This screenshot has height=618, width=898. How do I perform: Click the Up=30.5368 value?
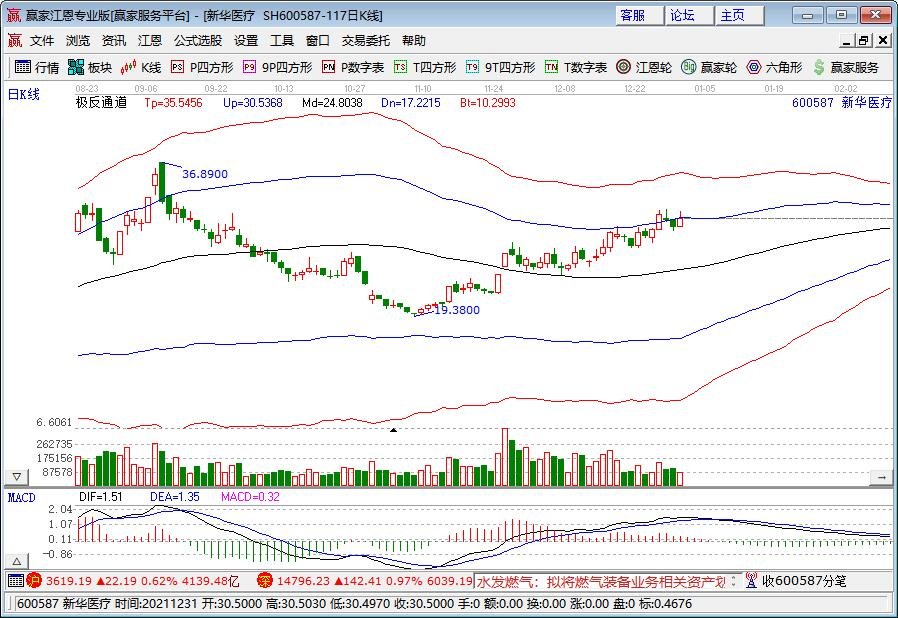pos(253,103)
